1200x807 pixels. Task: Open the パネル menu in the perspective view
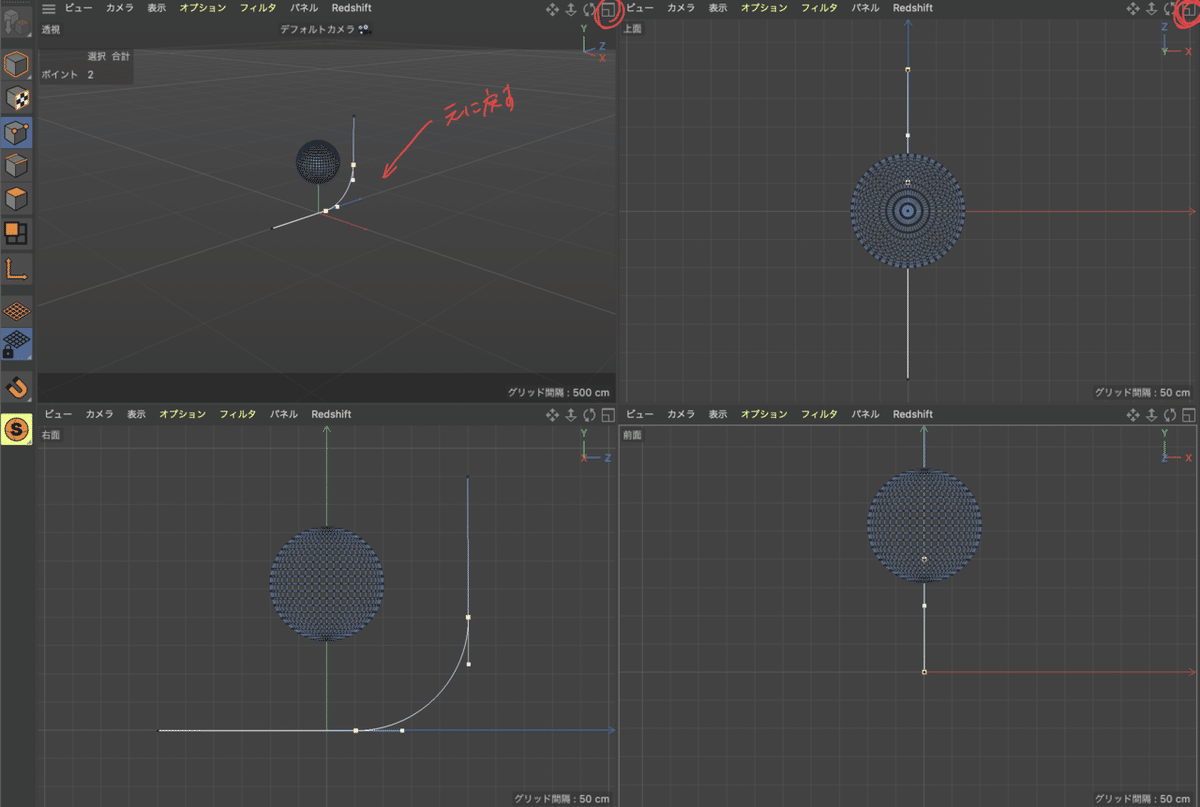tap(304, 8)
